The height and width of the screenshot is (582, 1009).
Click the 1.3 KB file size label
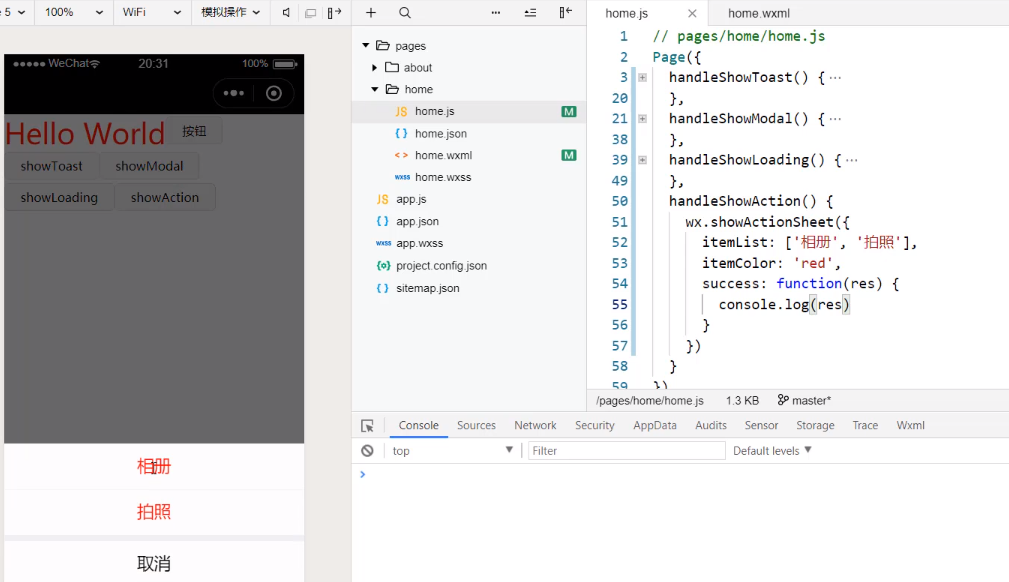743,400
